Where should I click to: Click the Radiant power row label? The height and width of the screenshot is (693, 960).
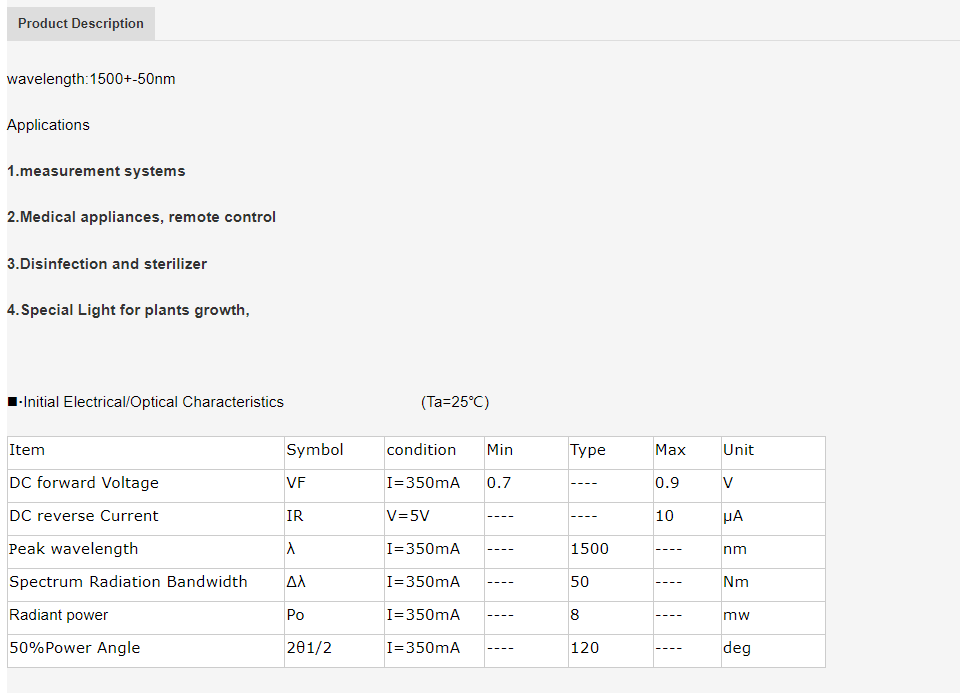pyautogui.click(x=59, y=615)
